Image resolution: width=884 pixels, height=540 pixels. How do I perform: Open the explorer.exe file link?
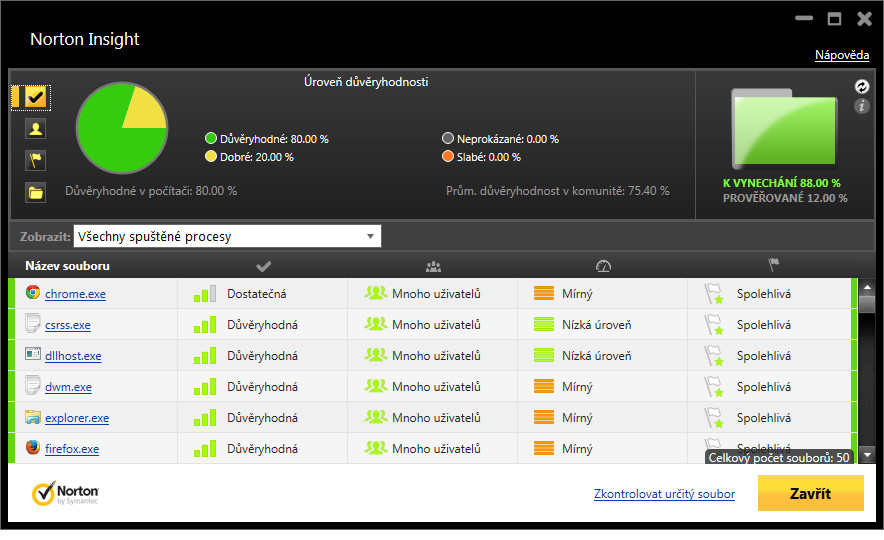(x=77, y=418)
